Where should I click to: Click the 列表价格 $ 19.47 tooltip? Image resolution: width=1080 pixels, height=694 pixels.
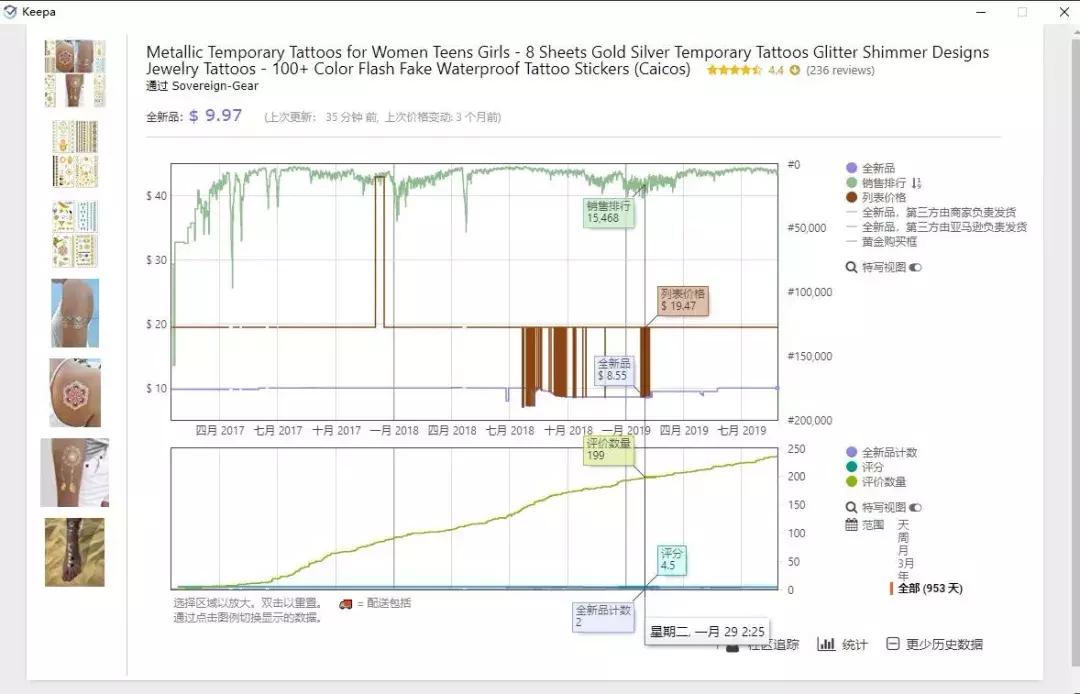click(x=682, y=300)
